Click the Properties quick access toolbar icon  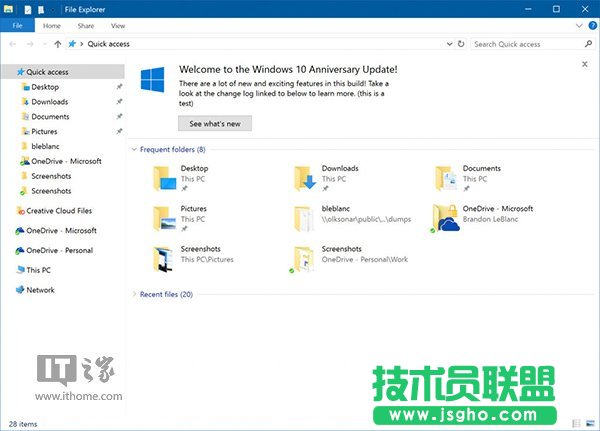click(28, 10)
